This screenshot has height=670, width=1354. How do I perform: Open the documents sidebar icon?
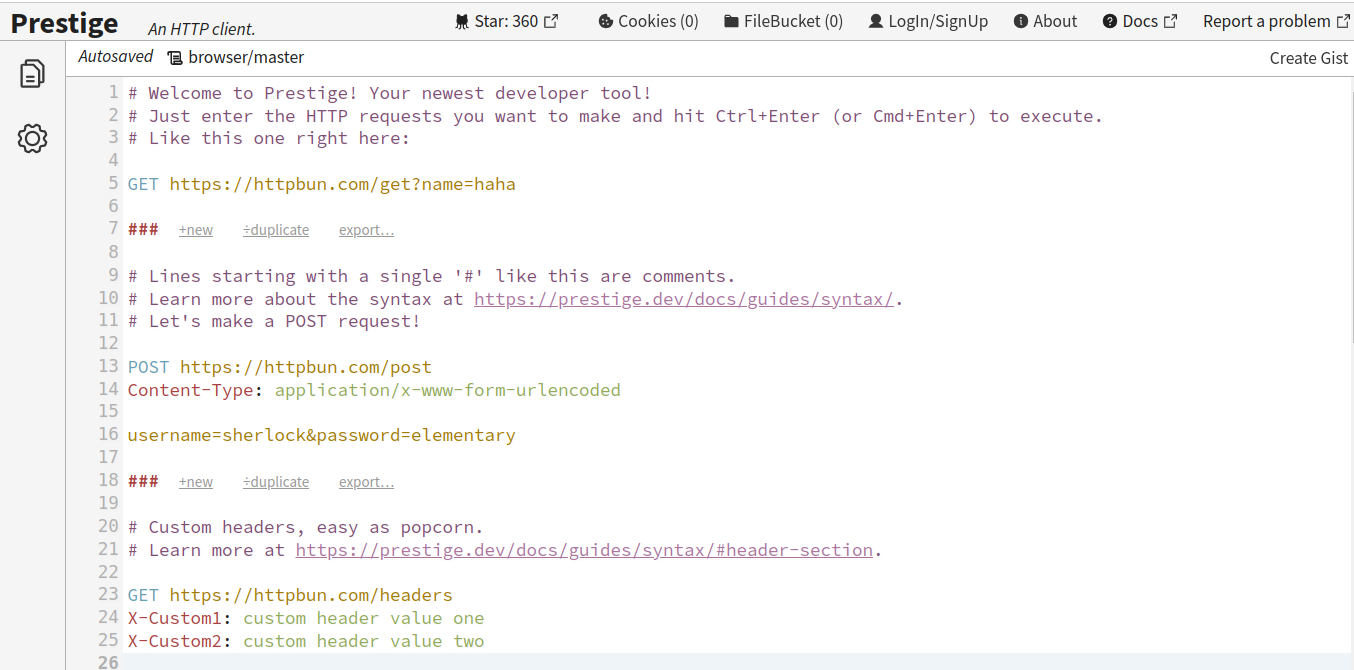pos(32,73)
